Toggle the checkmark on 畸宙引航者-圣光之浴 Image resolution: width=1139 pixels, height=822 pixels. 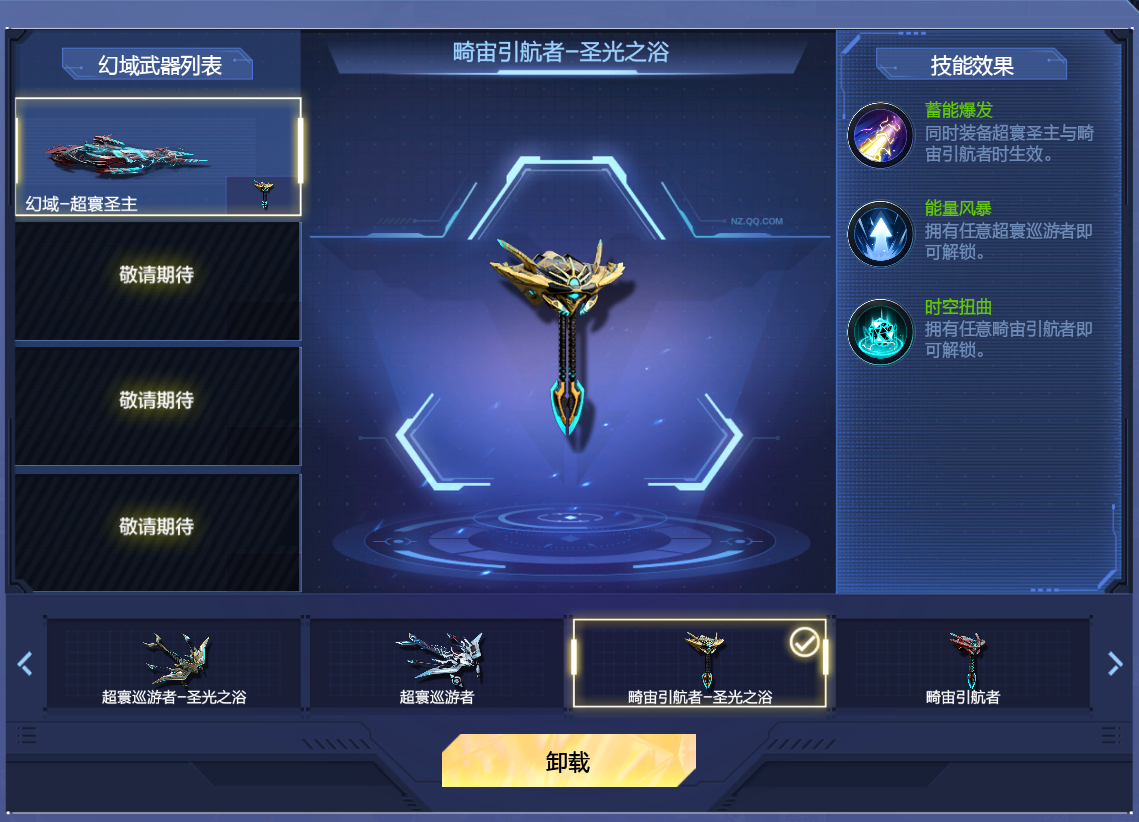pyautogui.click(x=804, y=642)
